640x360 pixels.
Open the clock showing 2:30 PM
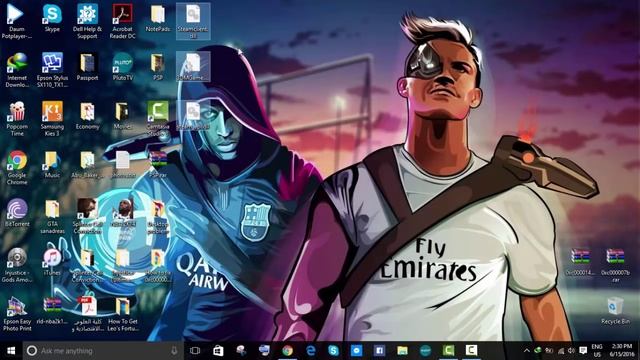pos(622,351)
